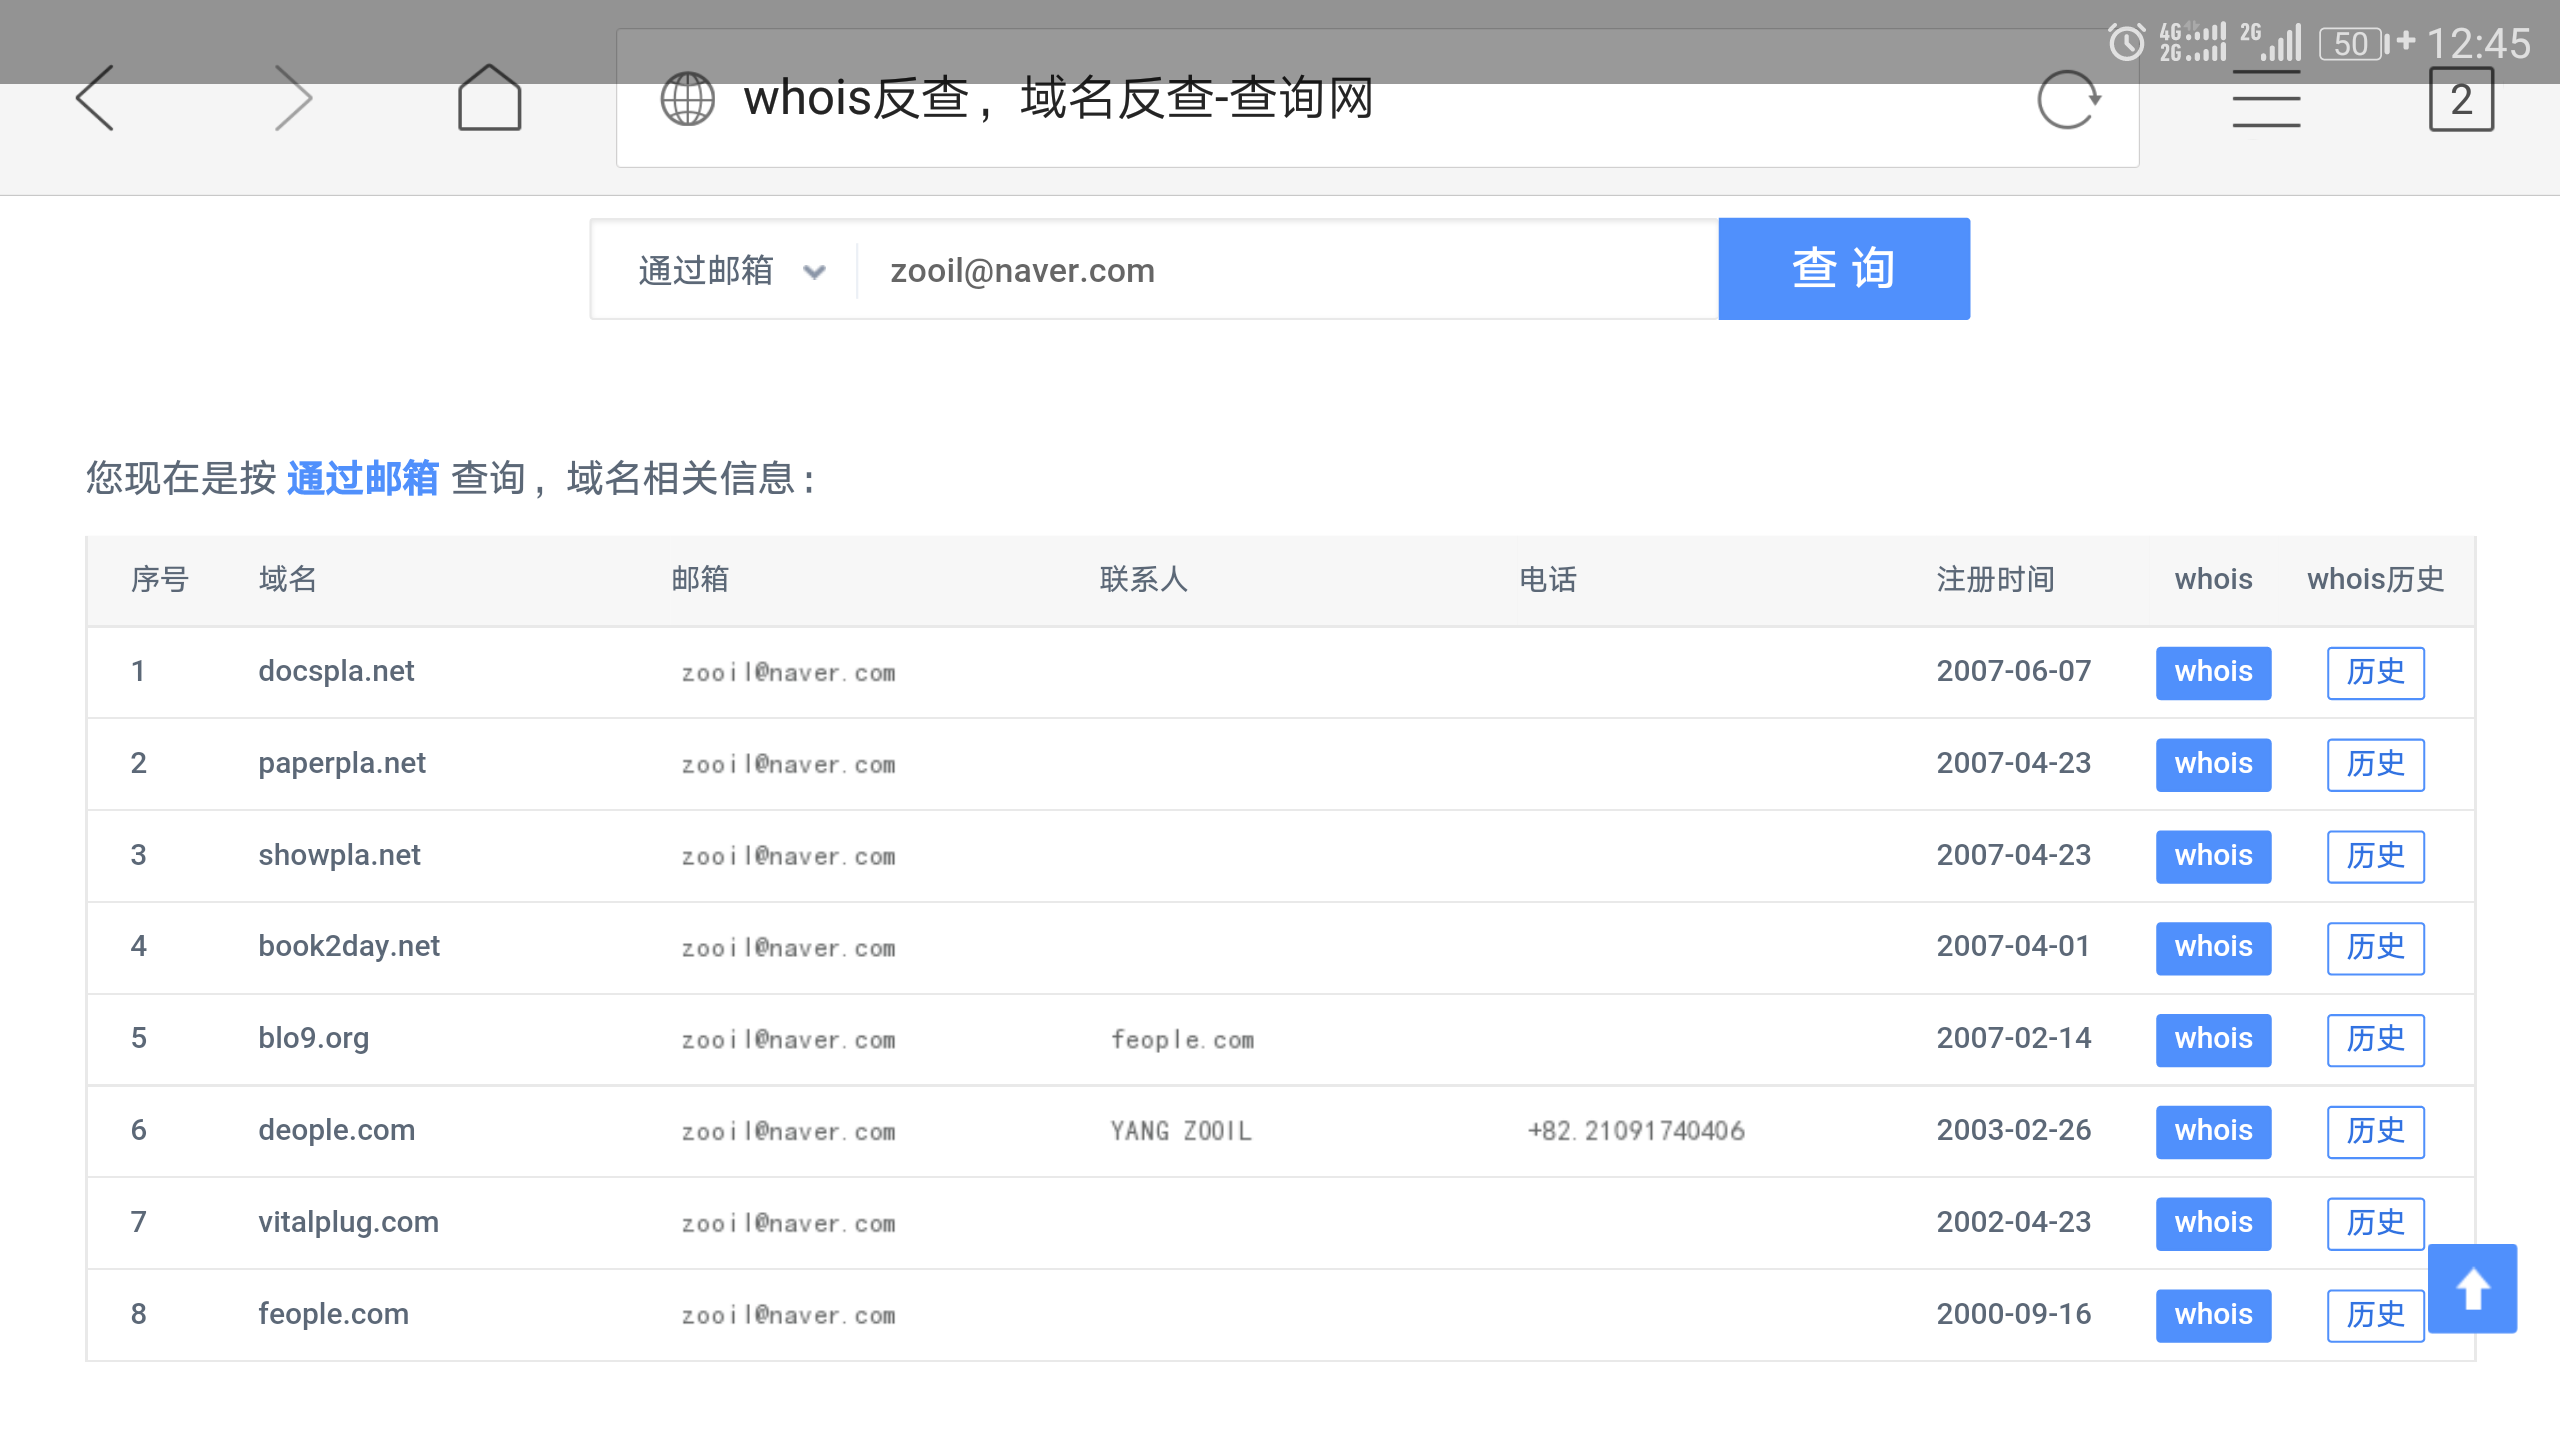
Task: Click registration date 2002-04-23
Action: tap(2013, 1222)
